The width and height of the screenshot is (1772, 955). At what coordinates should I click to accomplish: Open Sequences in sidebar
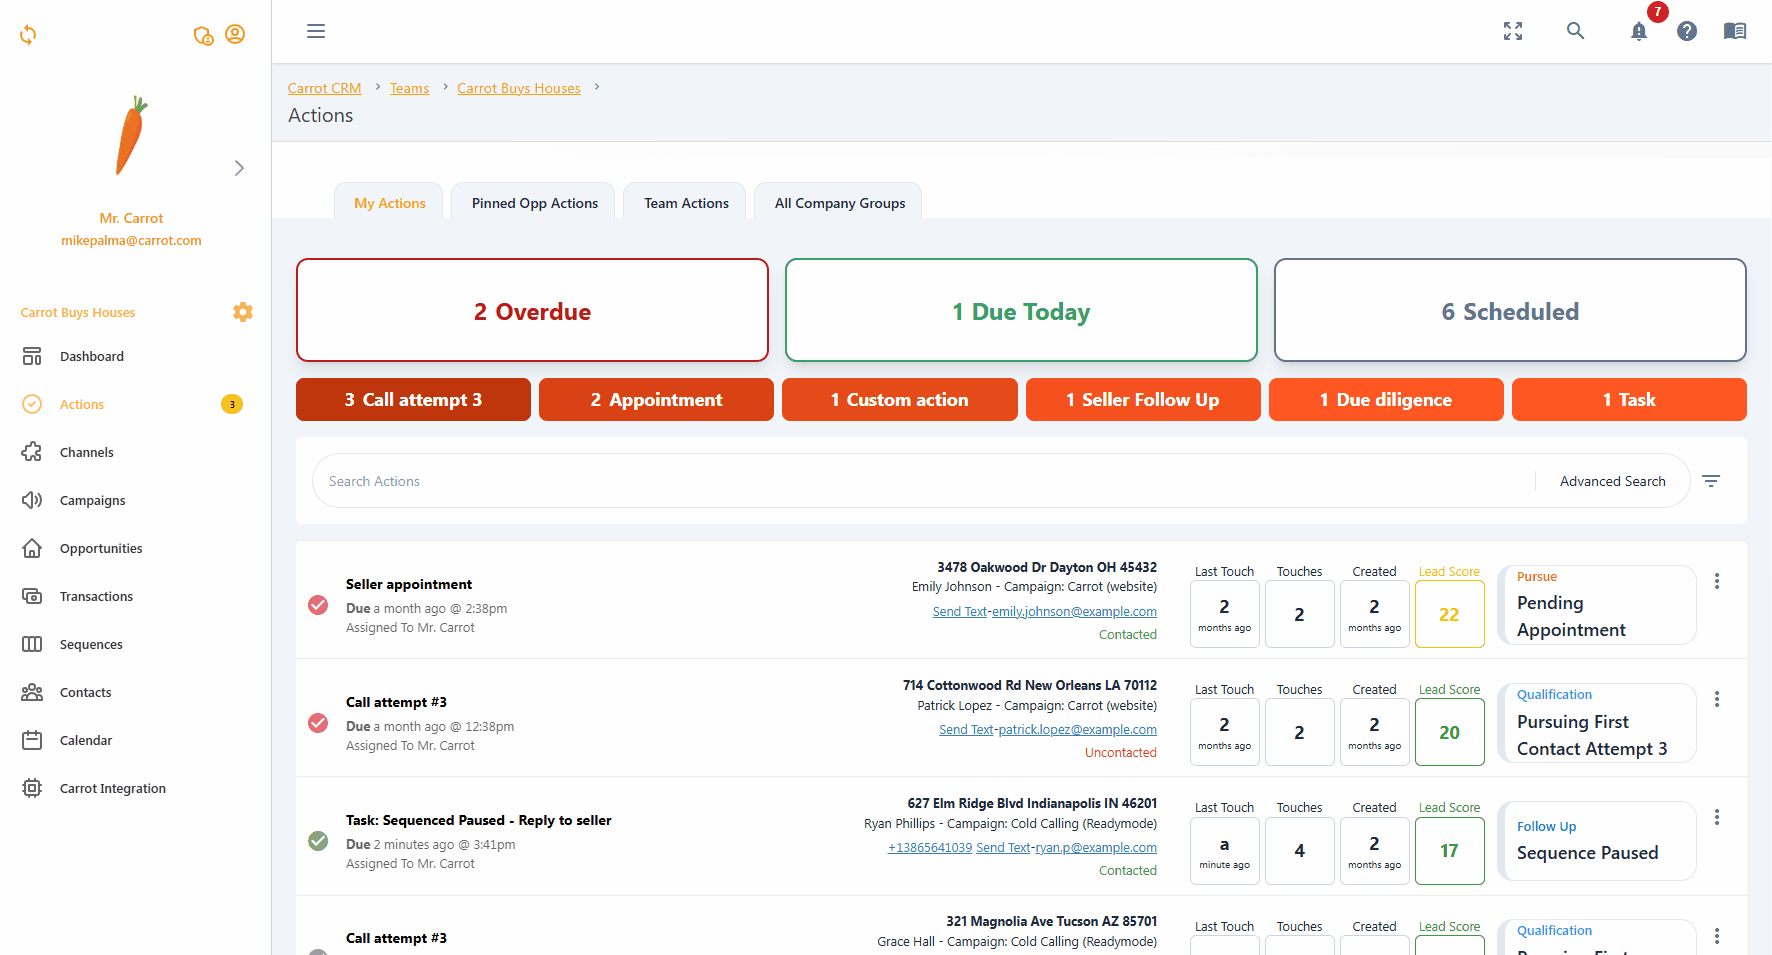click(x=91, y=644)
